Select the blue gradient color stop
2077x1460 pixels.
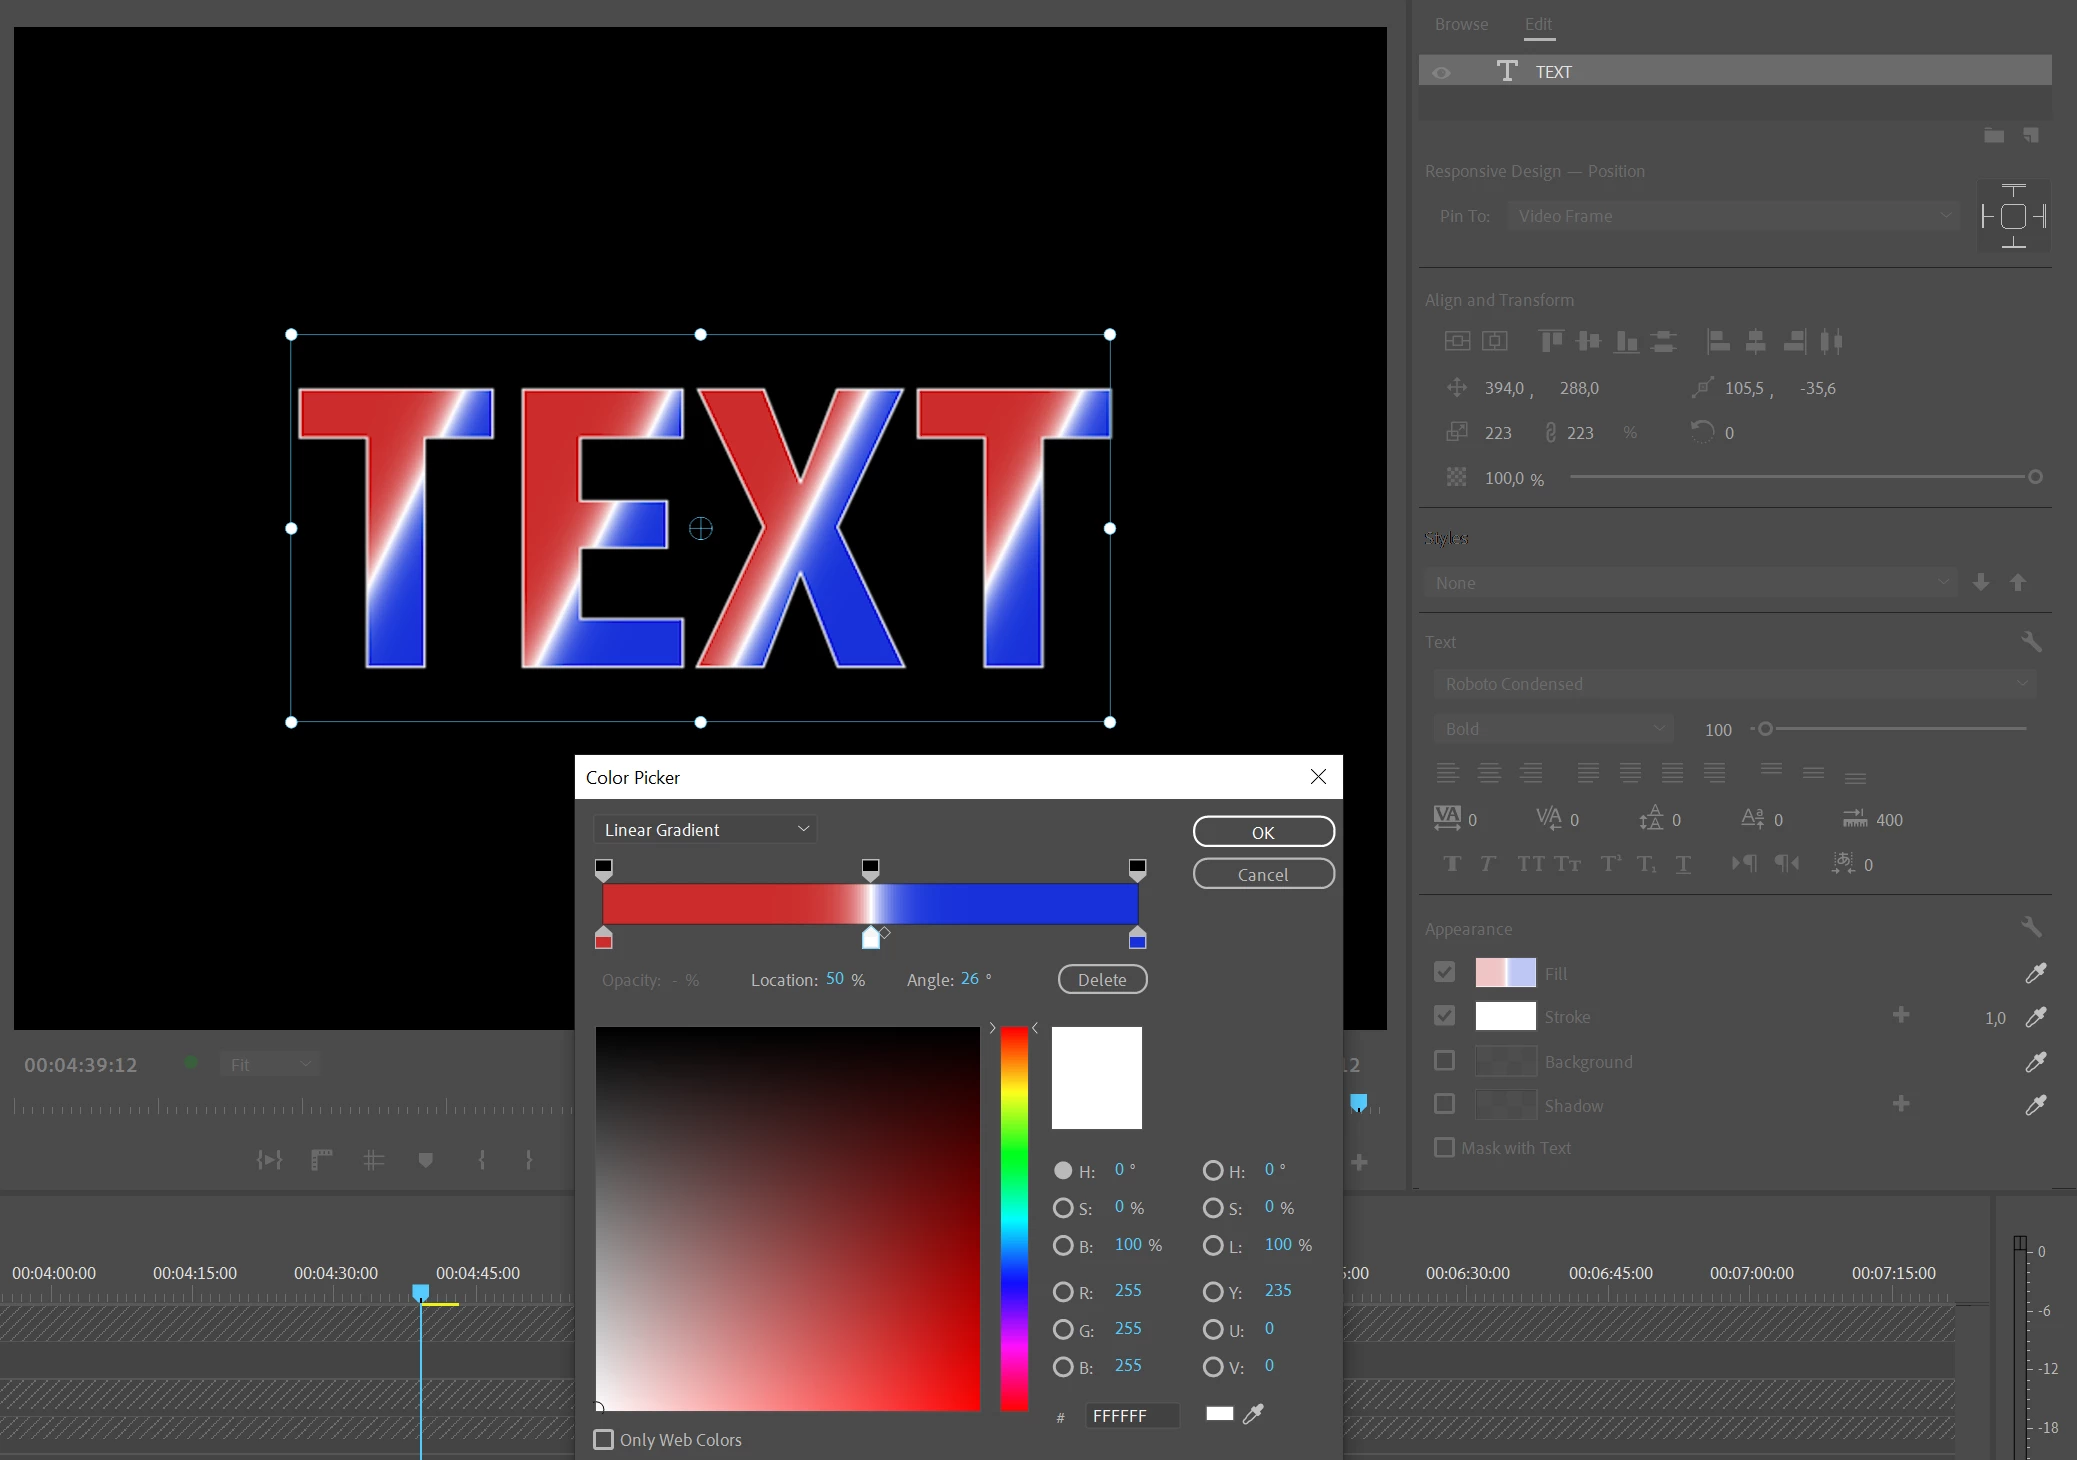1137,939
